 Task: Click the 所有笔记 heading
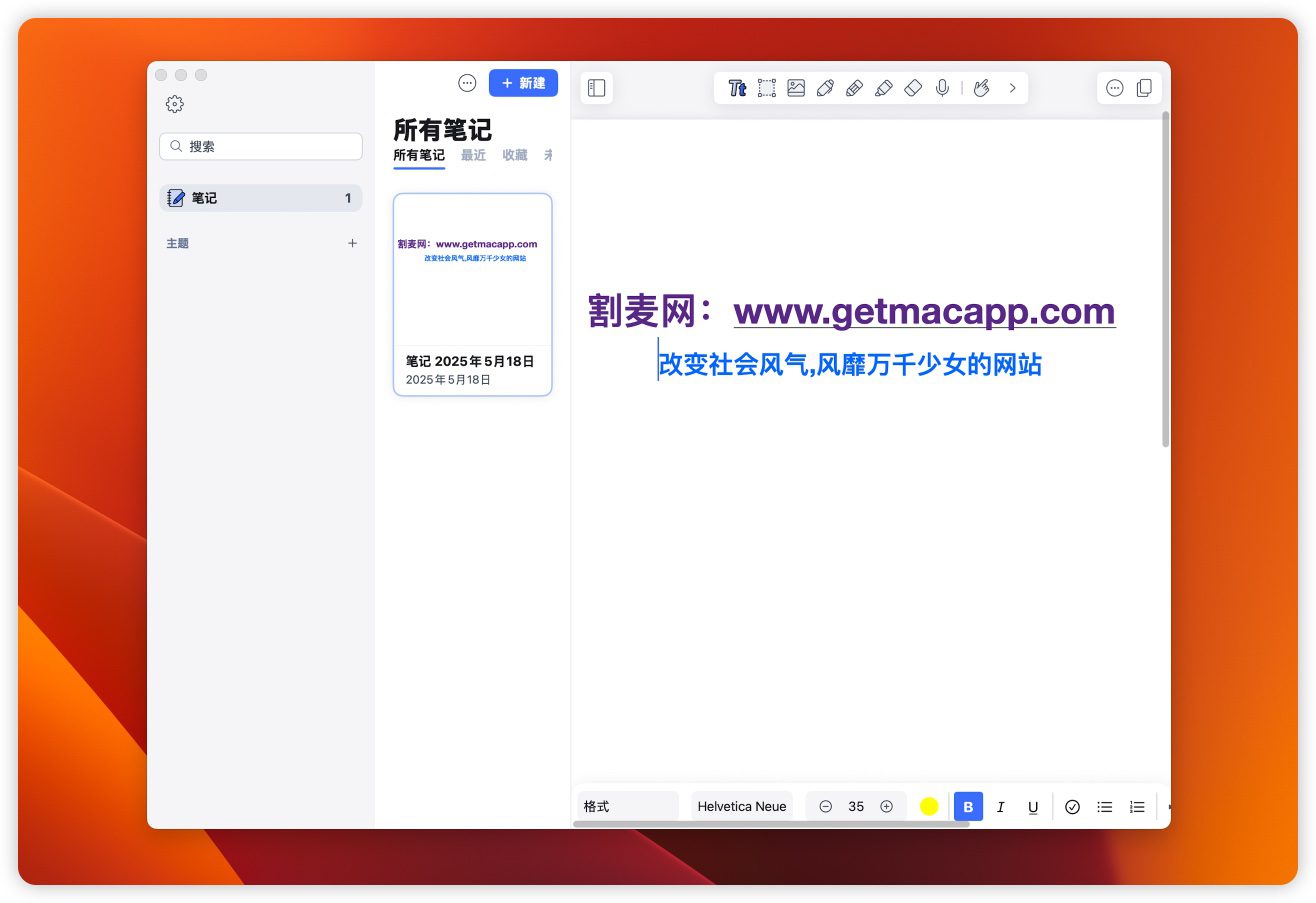[x=442, y=130]
